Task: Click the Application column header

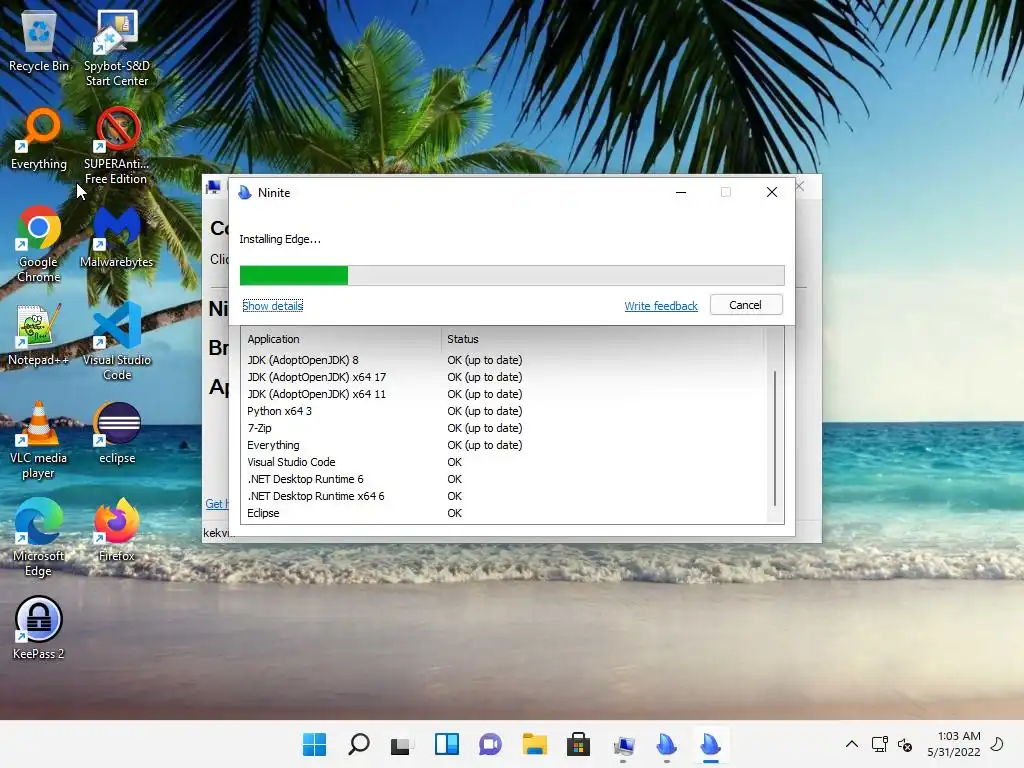Action: click(341, 339)
